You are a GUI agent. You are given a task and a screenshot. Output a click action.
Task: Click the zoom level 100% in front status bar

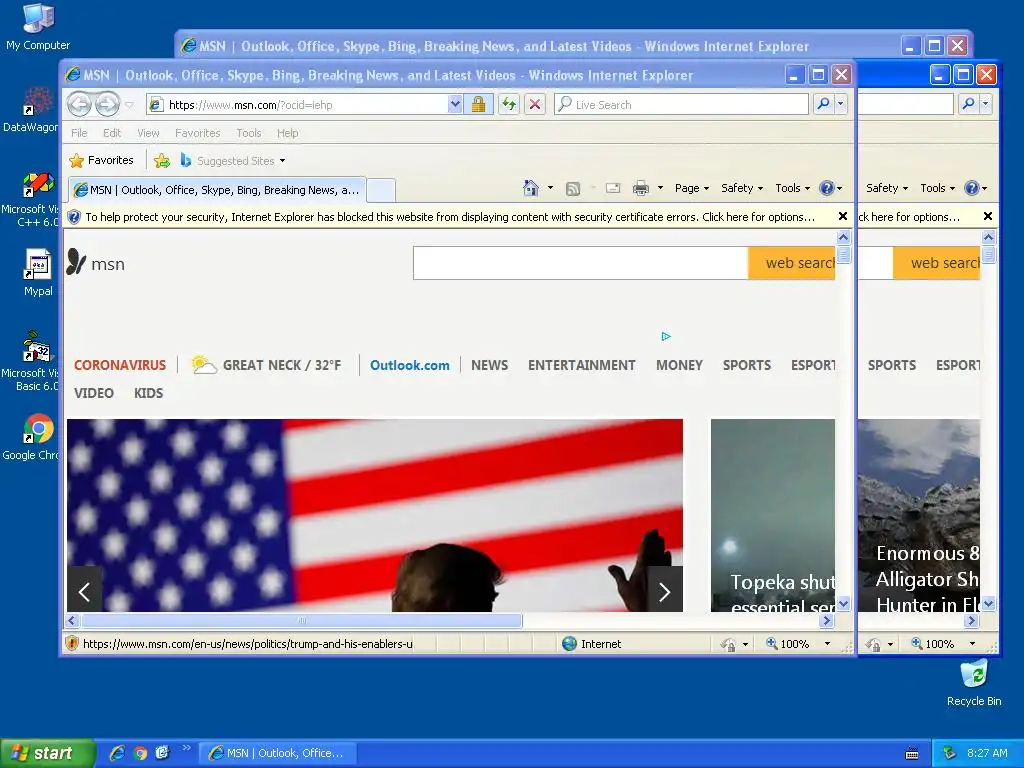click(x=788, y=644)
